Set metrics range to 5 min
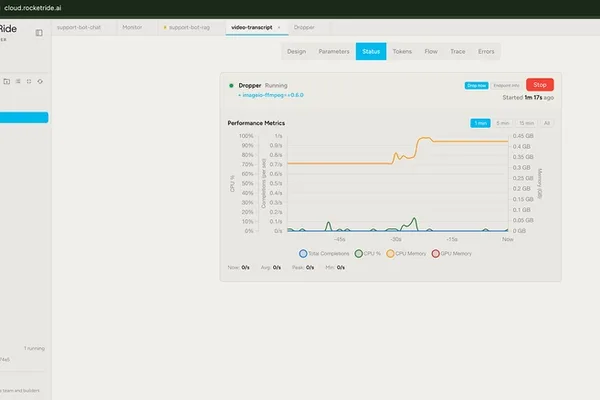600x400 pixels. tap(502, 123)
